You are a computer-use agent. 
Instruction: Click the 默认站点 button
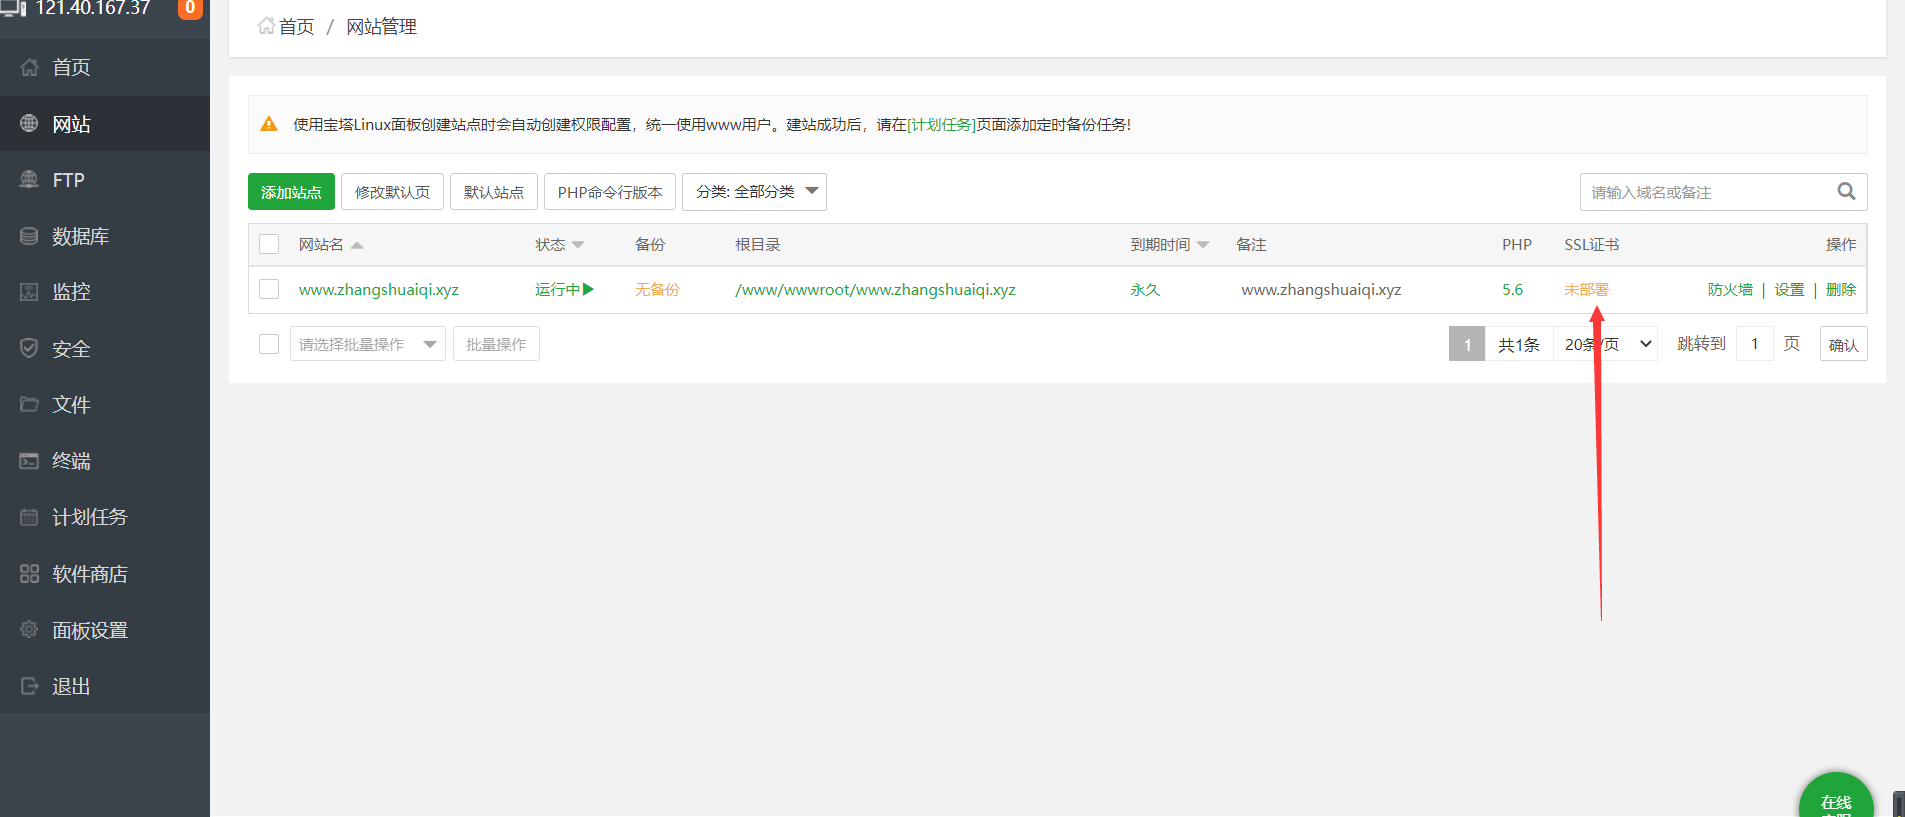[x=494, y=192]
